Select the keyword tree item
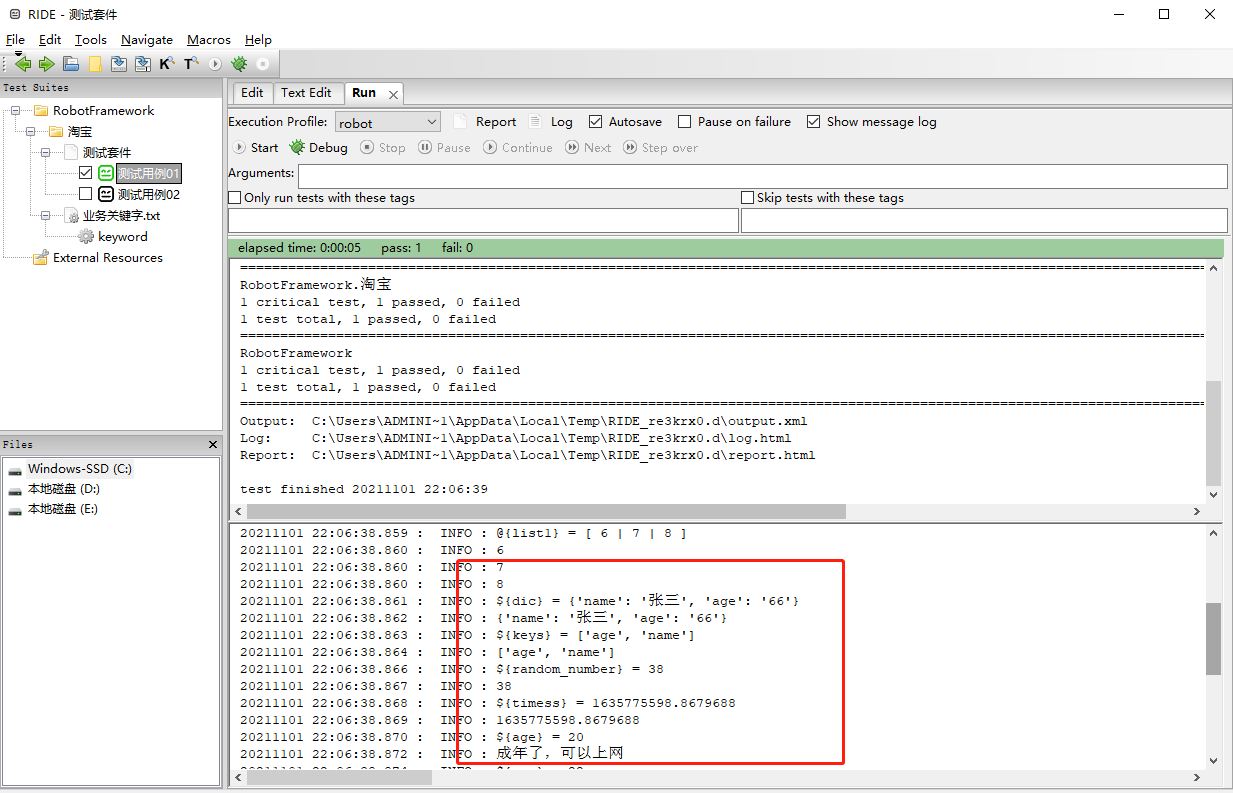The image size is (1233, 793). coord(123,237)
